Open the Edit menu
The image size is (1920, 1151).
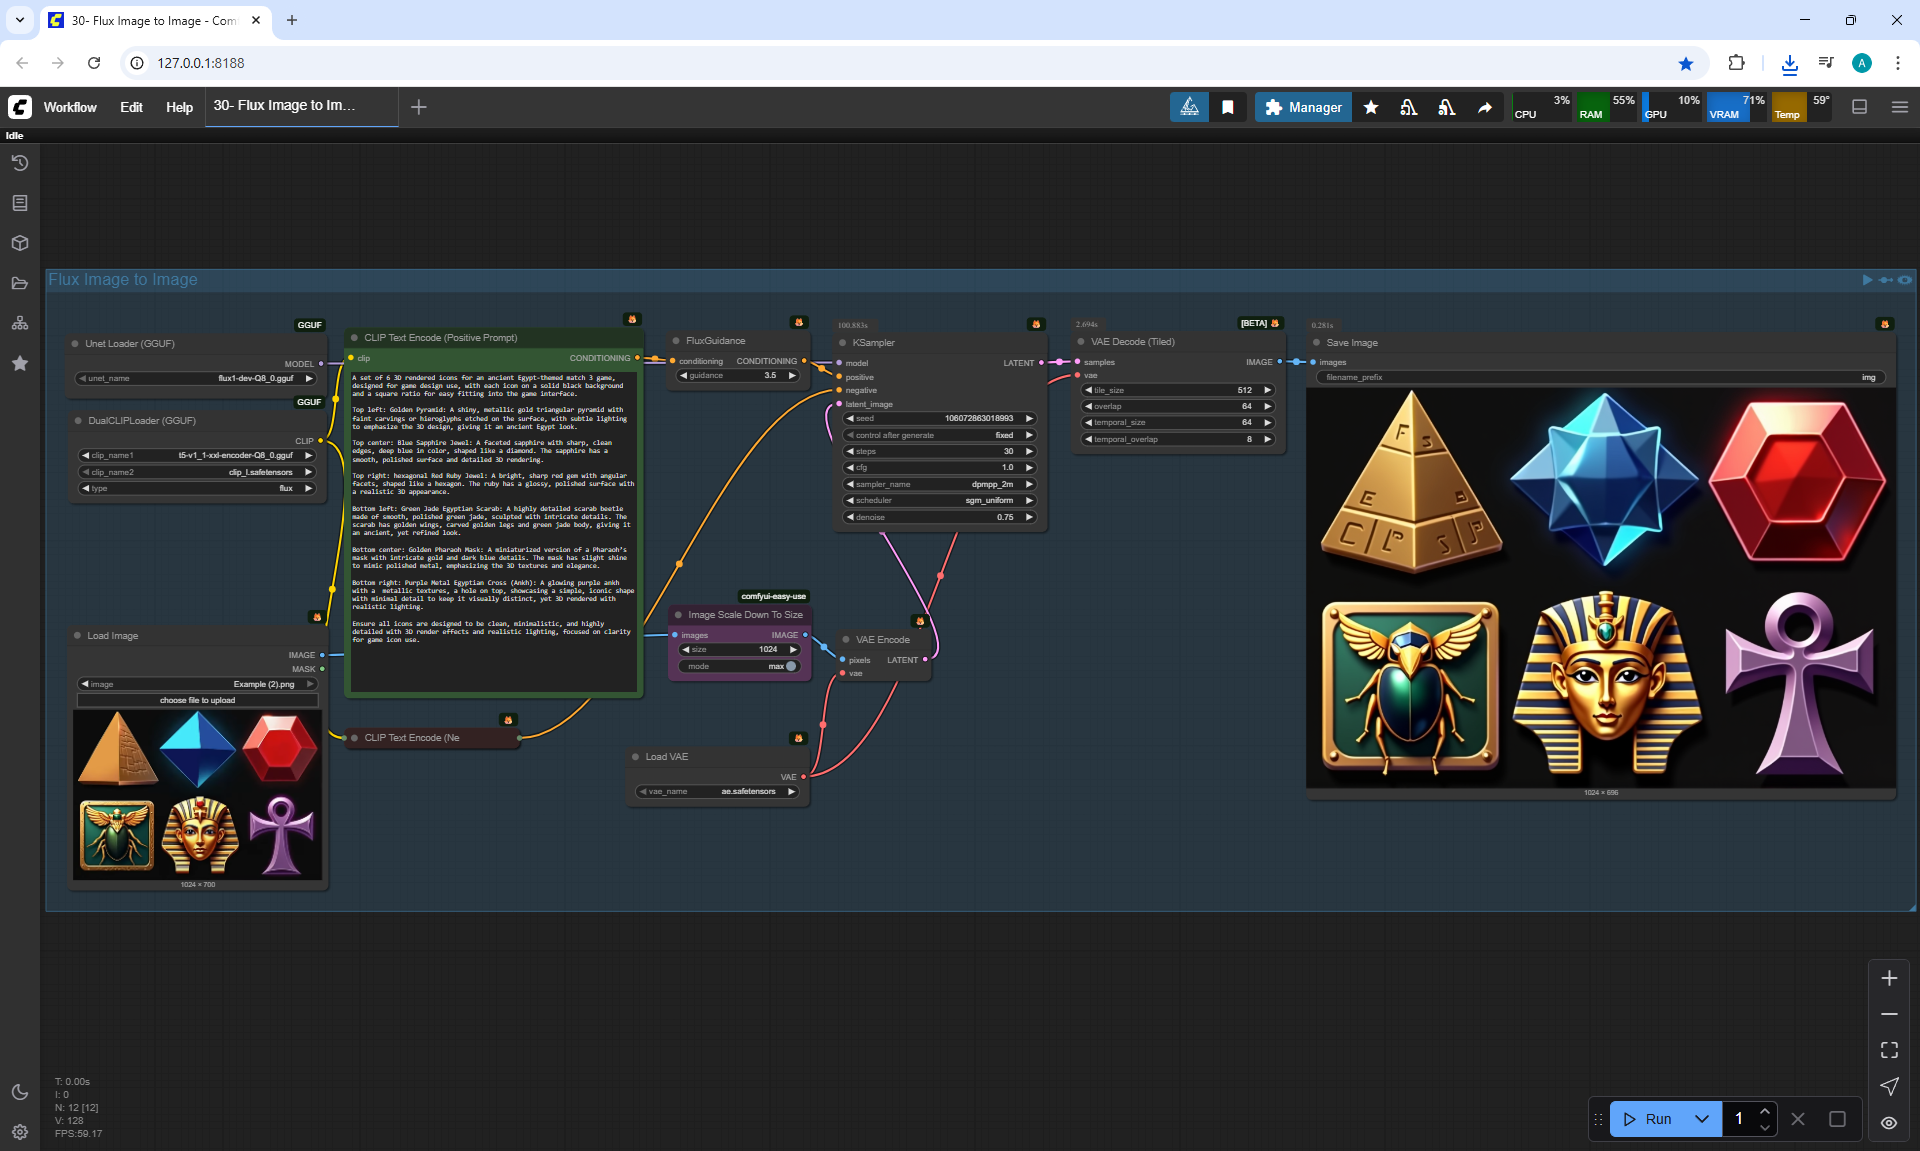[x=131, y=107]
